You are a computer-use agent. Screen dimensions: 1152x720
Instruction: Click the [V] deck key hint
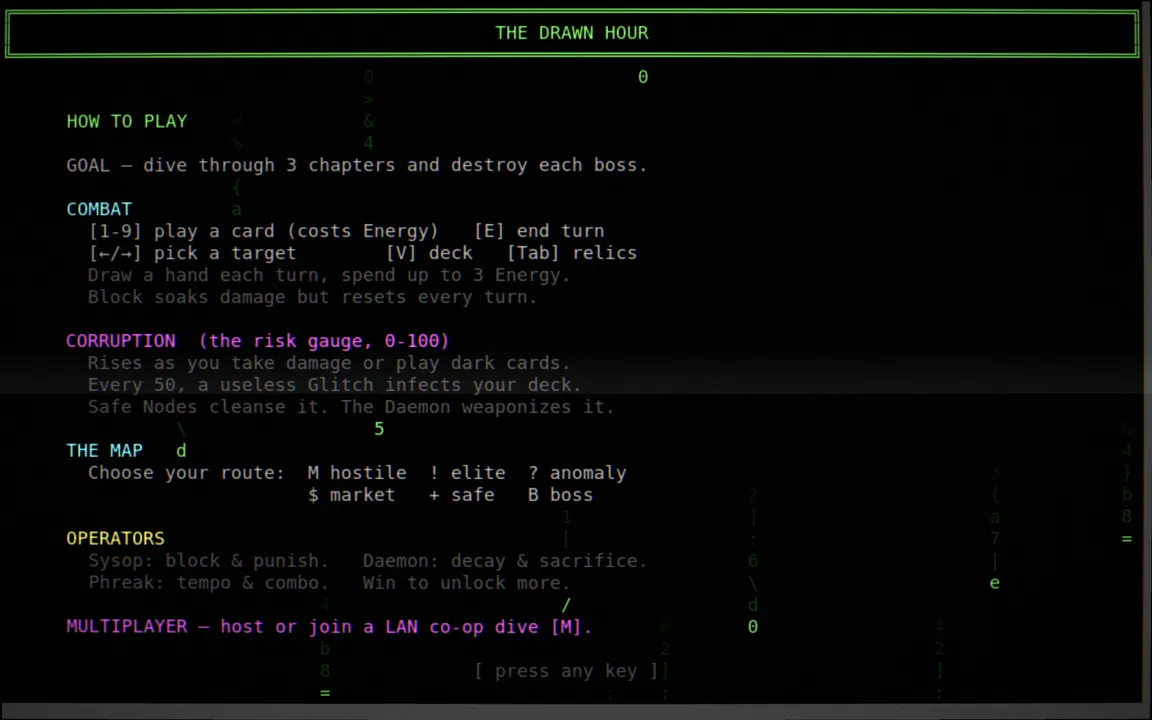click(x=429, y=253)
